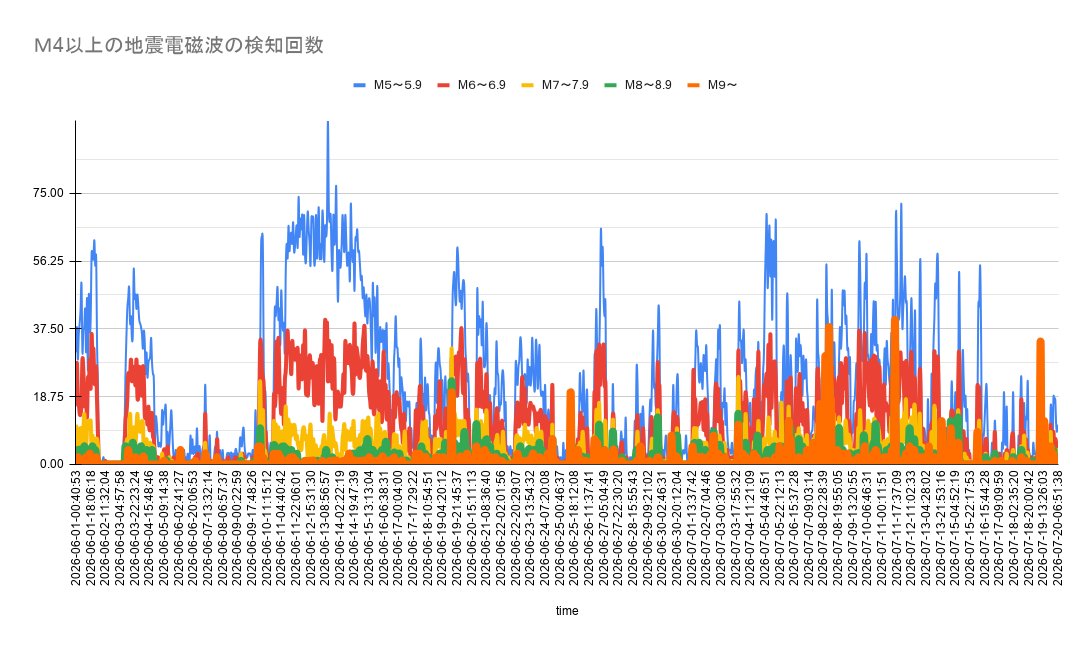The height and width of the screenshot is (651, 1091).
Task: Select the 'M8～8.9' legend label
Action: (x=648, y=86)
